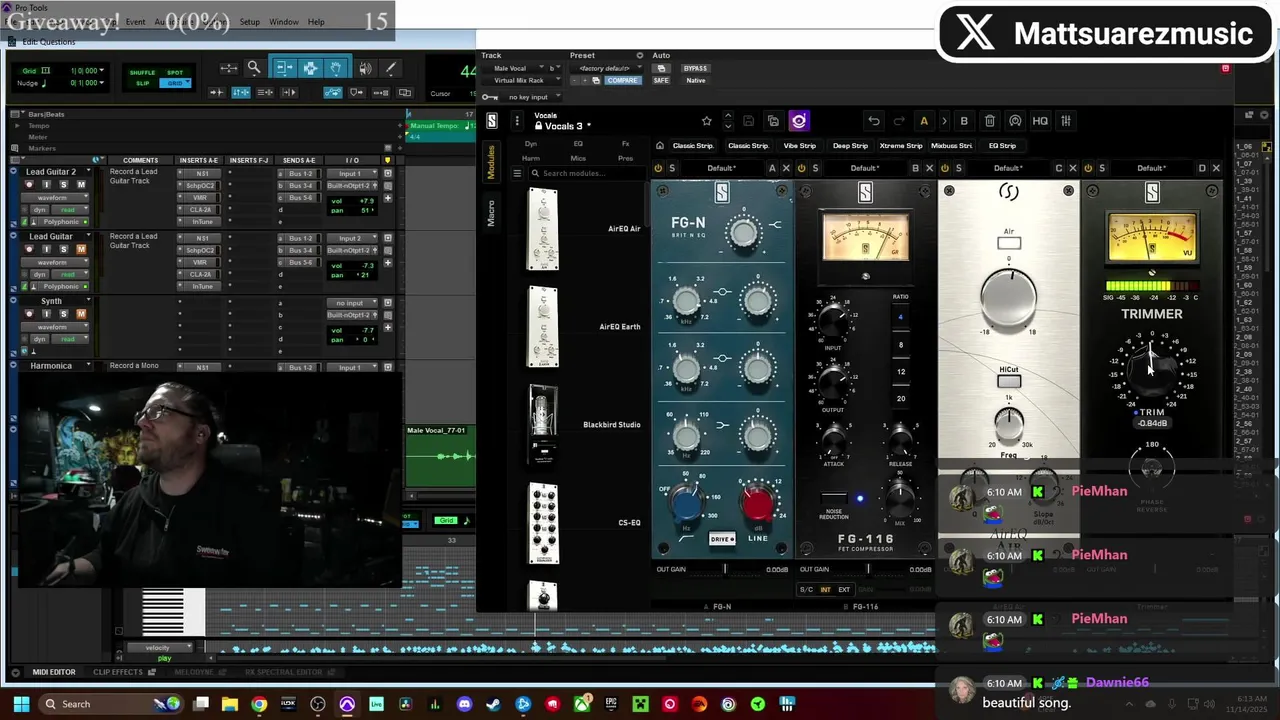1280x720 pixels.
Task: Toggle power on the Trimmer module slot D
Action: click(x=1088, y=168)
